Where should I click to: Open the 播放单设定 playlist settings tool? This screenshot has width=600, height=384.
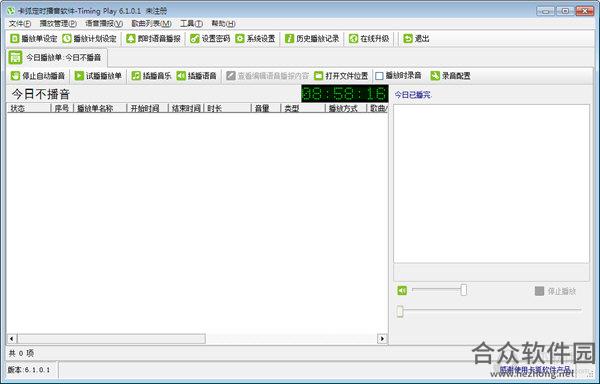coord(34,39)
